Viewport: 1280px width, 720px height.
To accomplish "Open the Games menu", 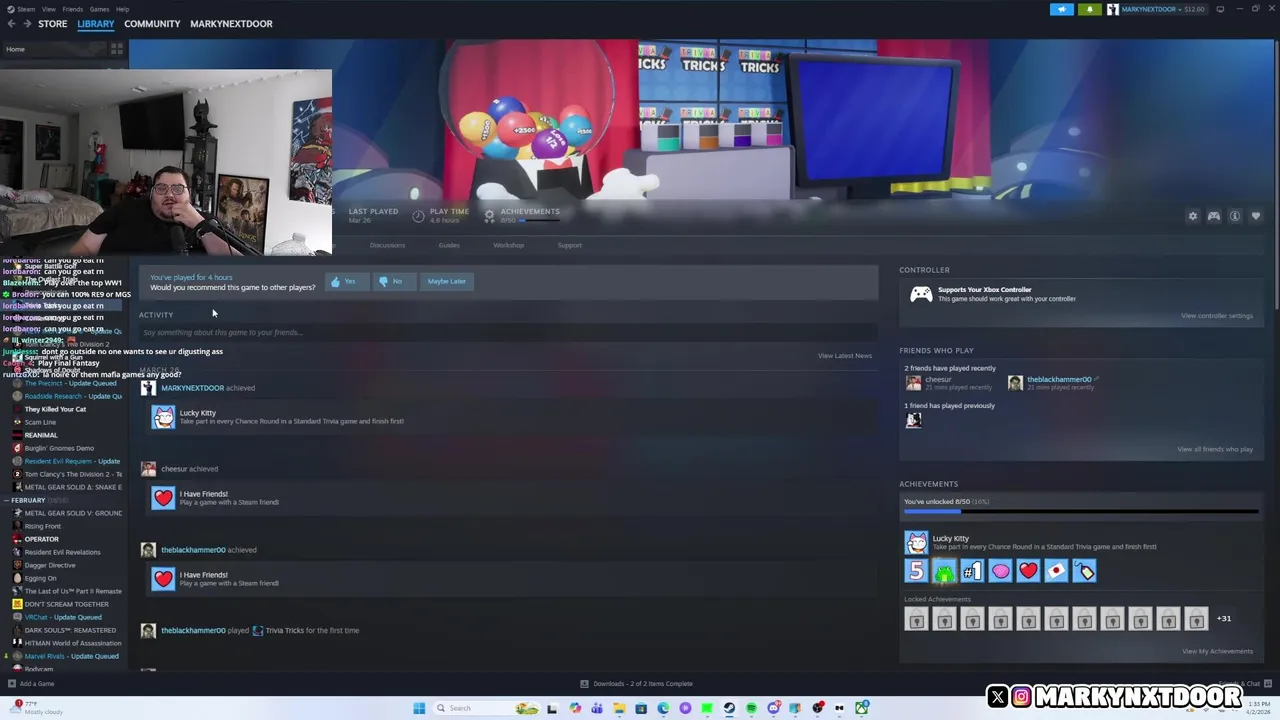I will pyautogui.click(x=99, y=9).
